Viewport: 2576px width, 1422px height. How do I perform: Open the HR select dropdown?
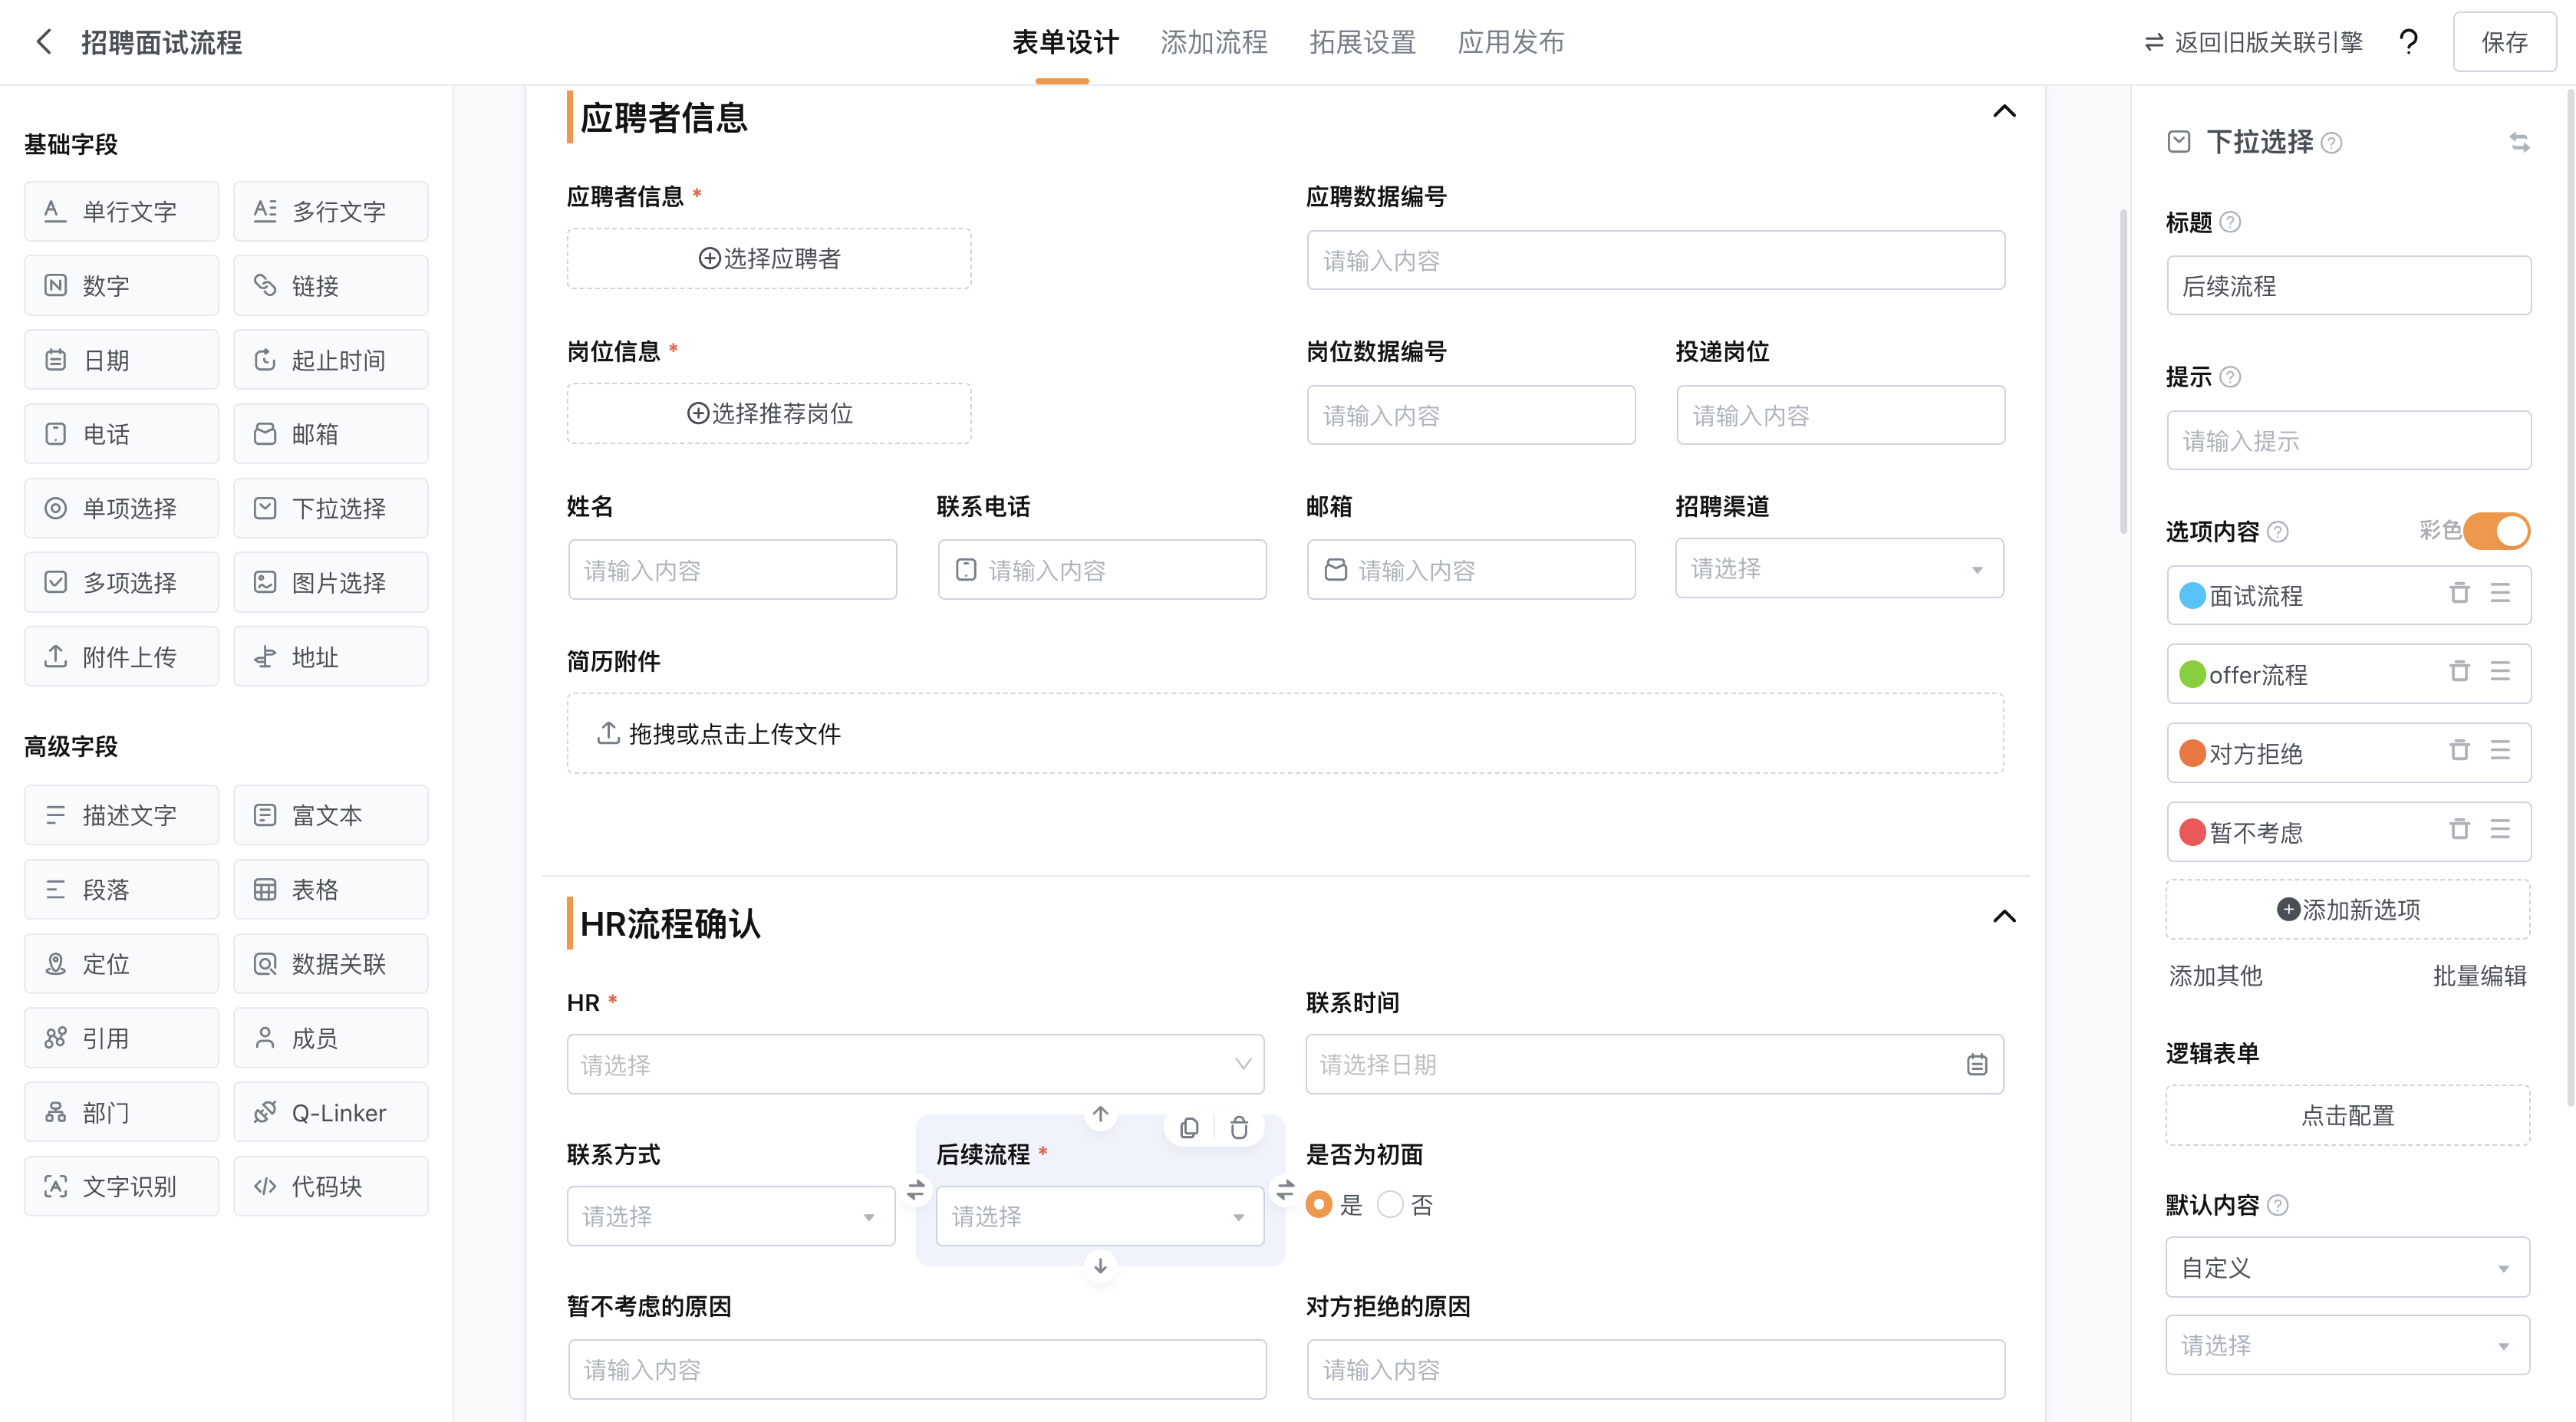[x=915, y=1064]
